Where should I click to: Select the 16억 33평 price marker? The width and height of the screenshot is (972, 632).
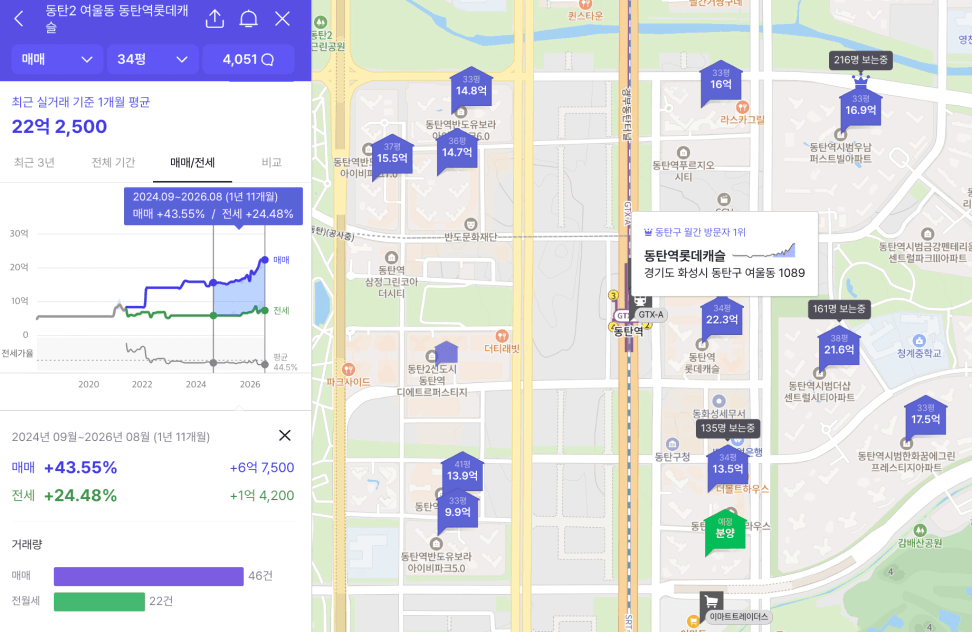(720, 81)
